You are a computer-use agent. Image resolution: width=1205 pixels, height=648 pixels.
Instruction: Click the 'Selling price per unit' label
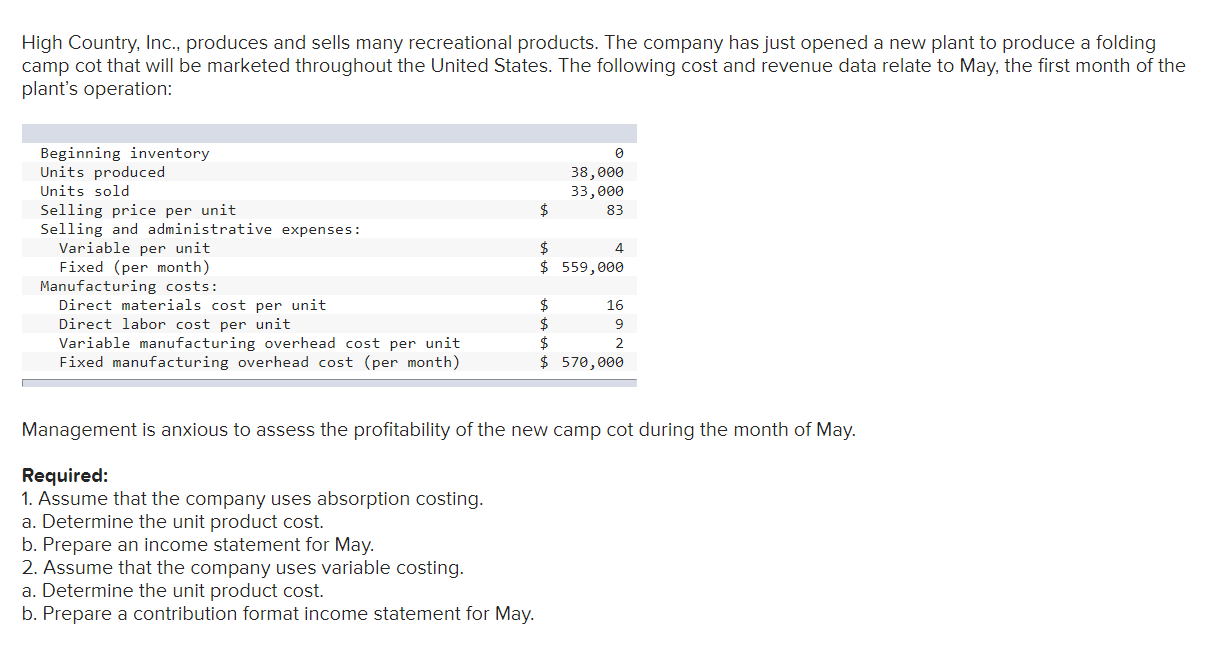[x=138, y=210]
